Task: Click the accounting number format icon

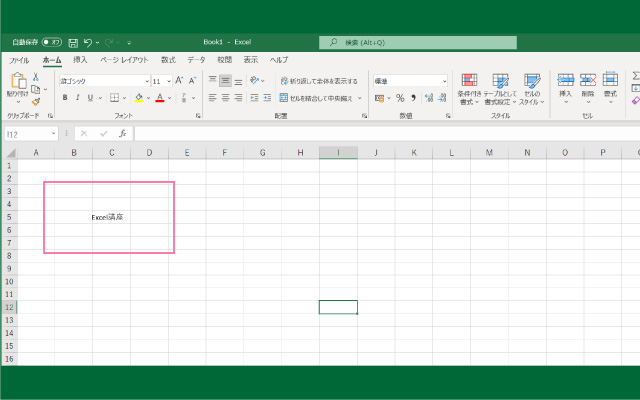Action: coord(380,98)
